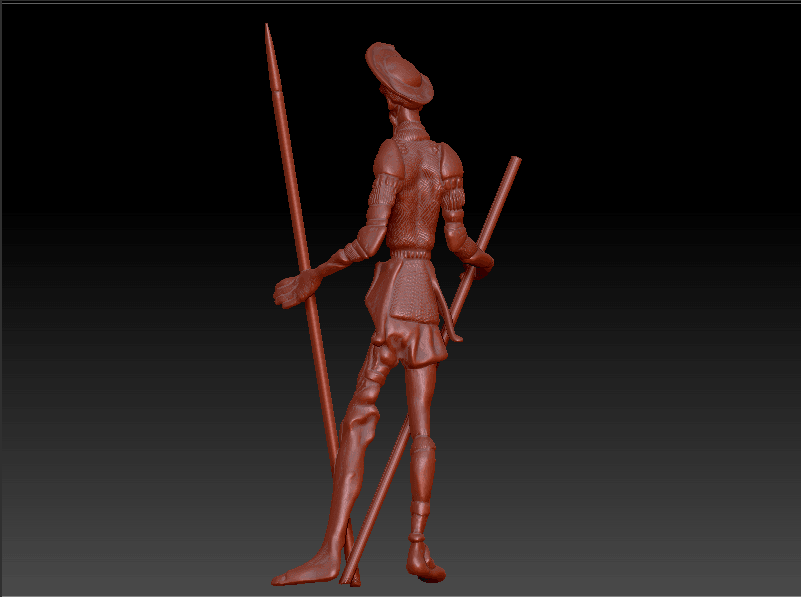This screenshot has width=801, height=597.
Task: Select the armored shoulder near the staff
Action: 451,161
